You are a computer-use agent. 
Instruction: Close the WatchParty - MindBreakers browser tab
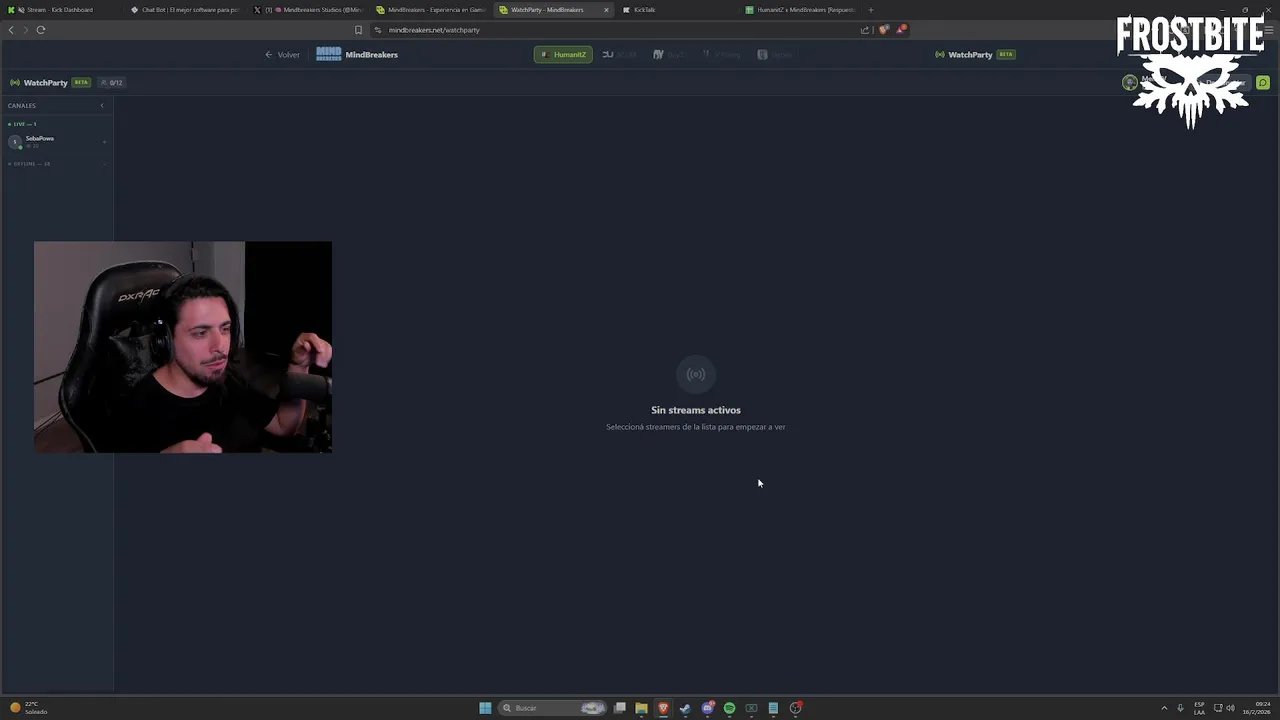coord(606,10)
